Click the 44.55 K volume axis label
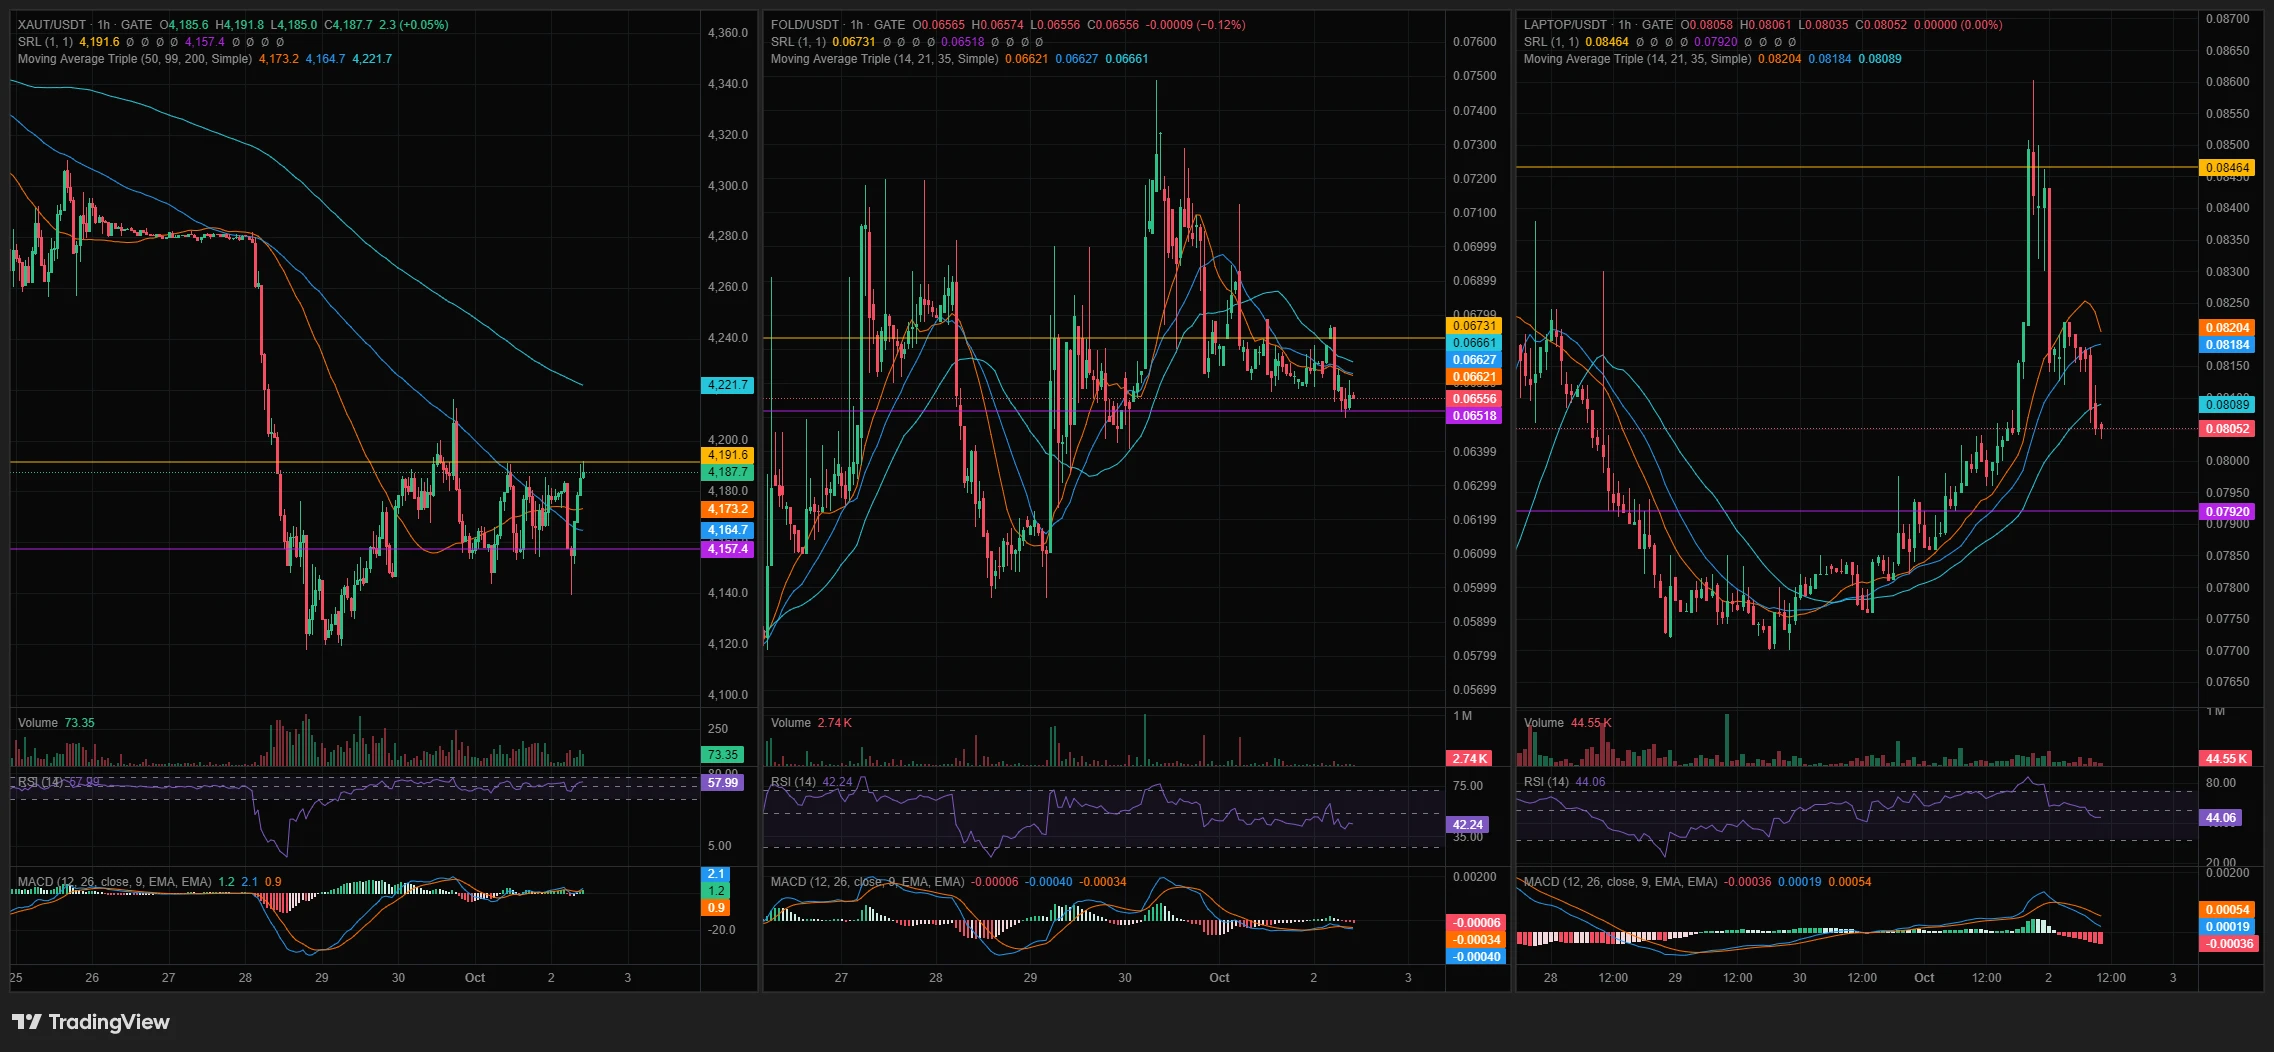 point(2226,759)
